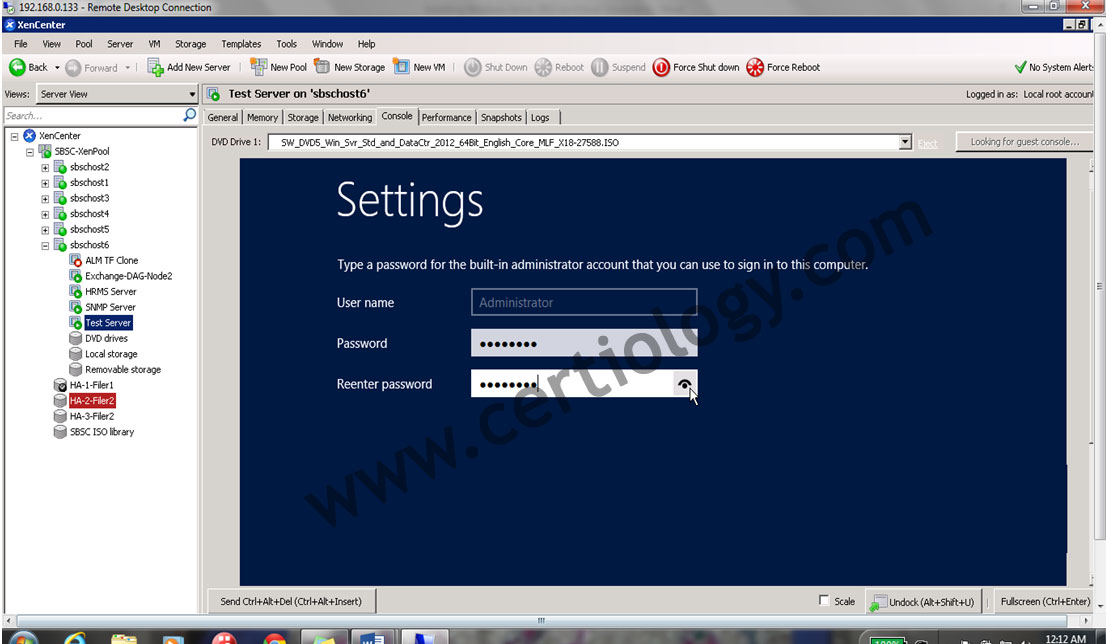Click Send Ctrl+Alt+Del button

click(x=291, y=602)
